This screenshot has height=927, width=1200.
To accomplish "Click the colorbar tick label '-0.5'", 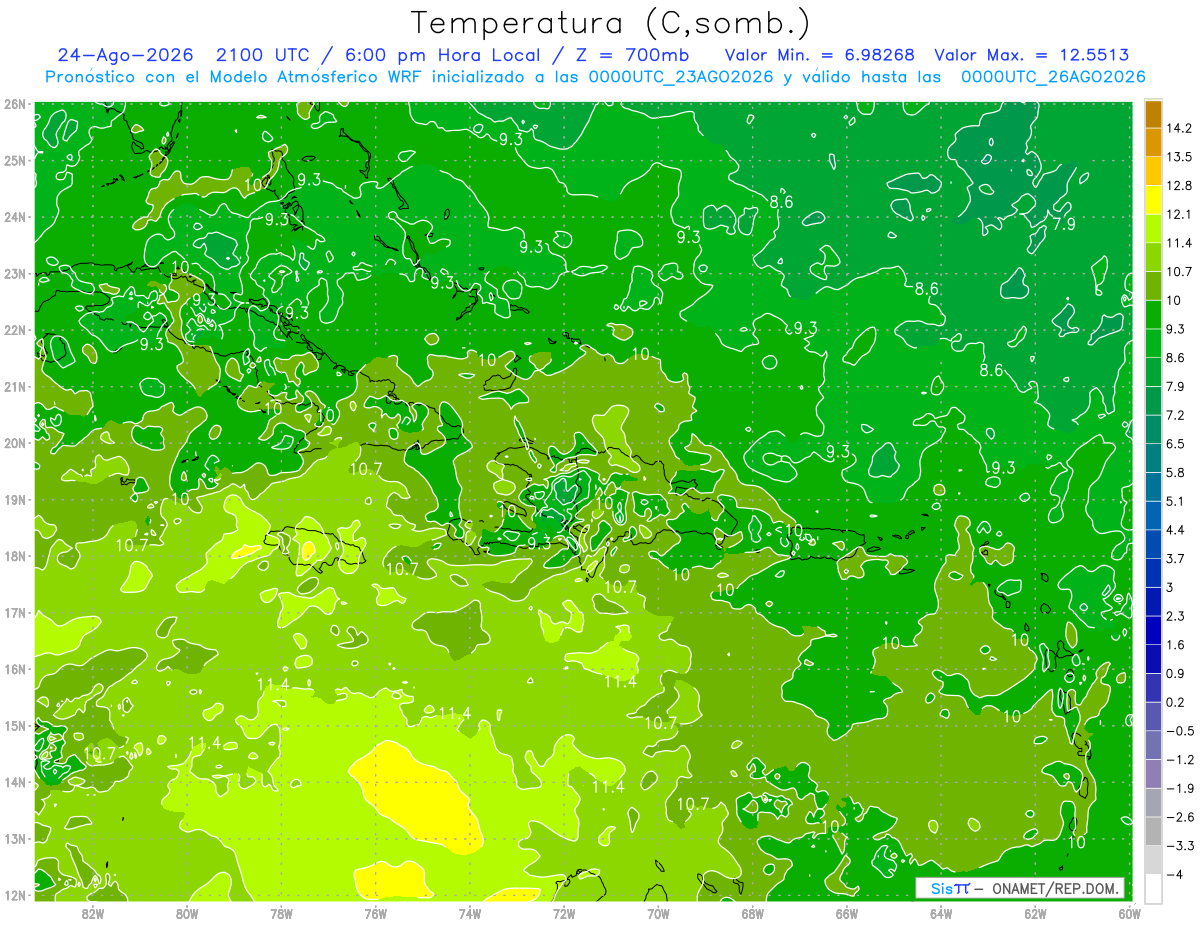I will (x=1180, y=731).
